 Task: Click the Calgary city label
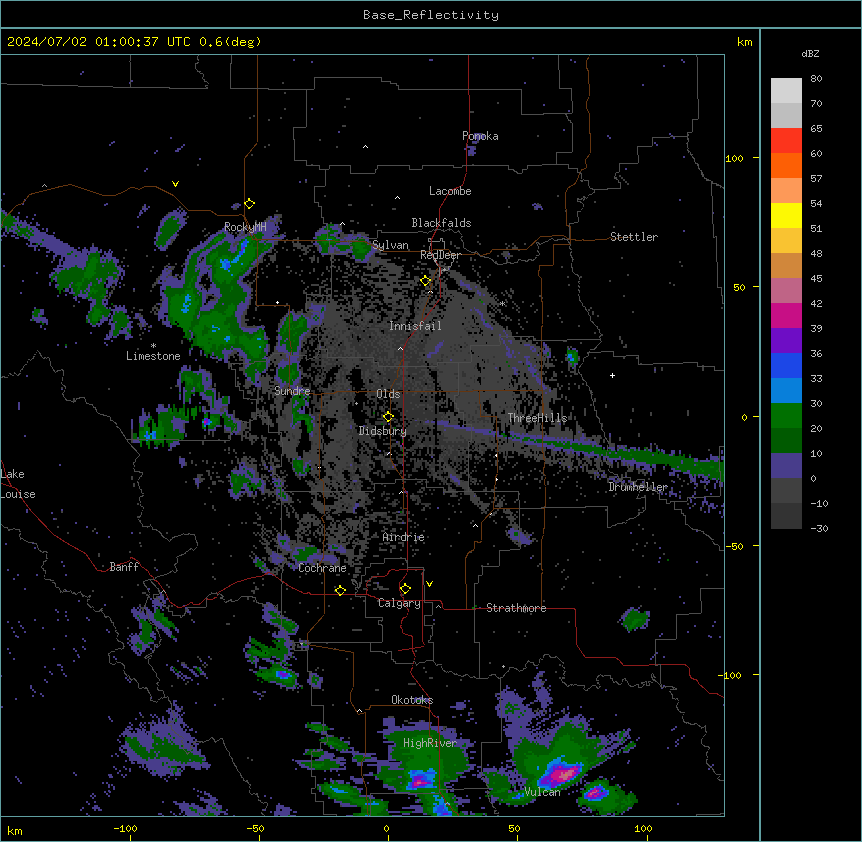(x=399, y=603)
